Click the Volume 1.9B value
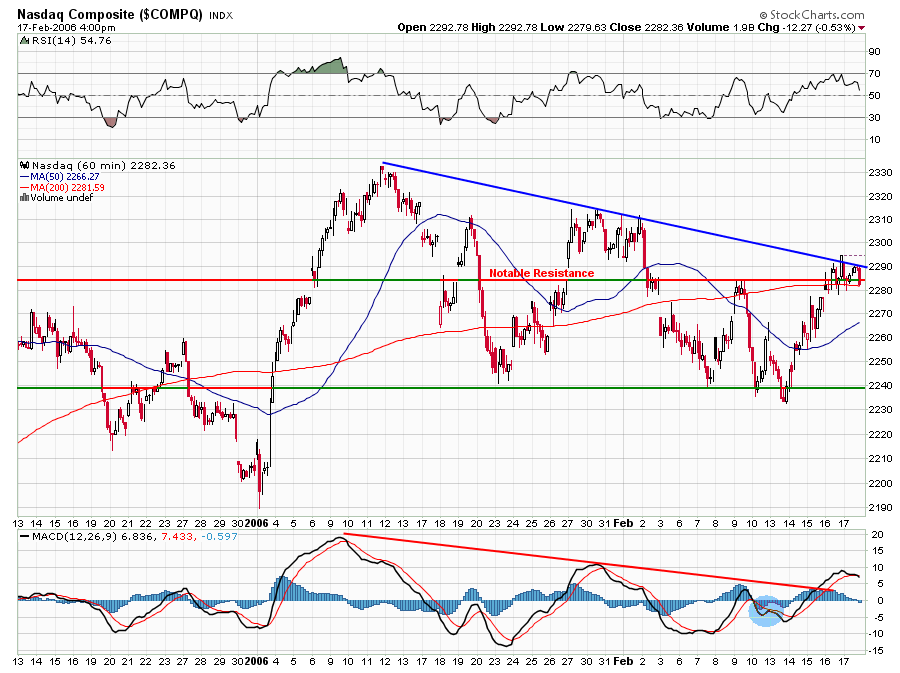Viewport: 900px width, 673px height. (x=719, y=28)
